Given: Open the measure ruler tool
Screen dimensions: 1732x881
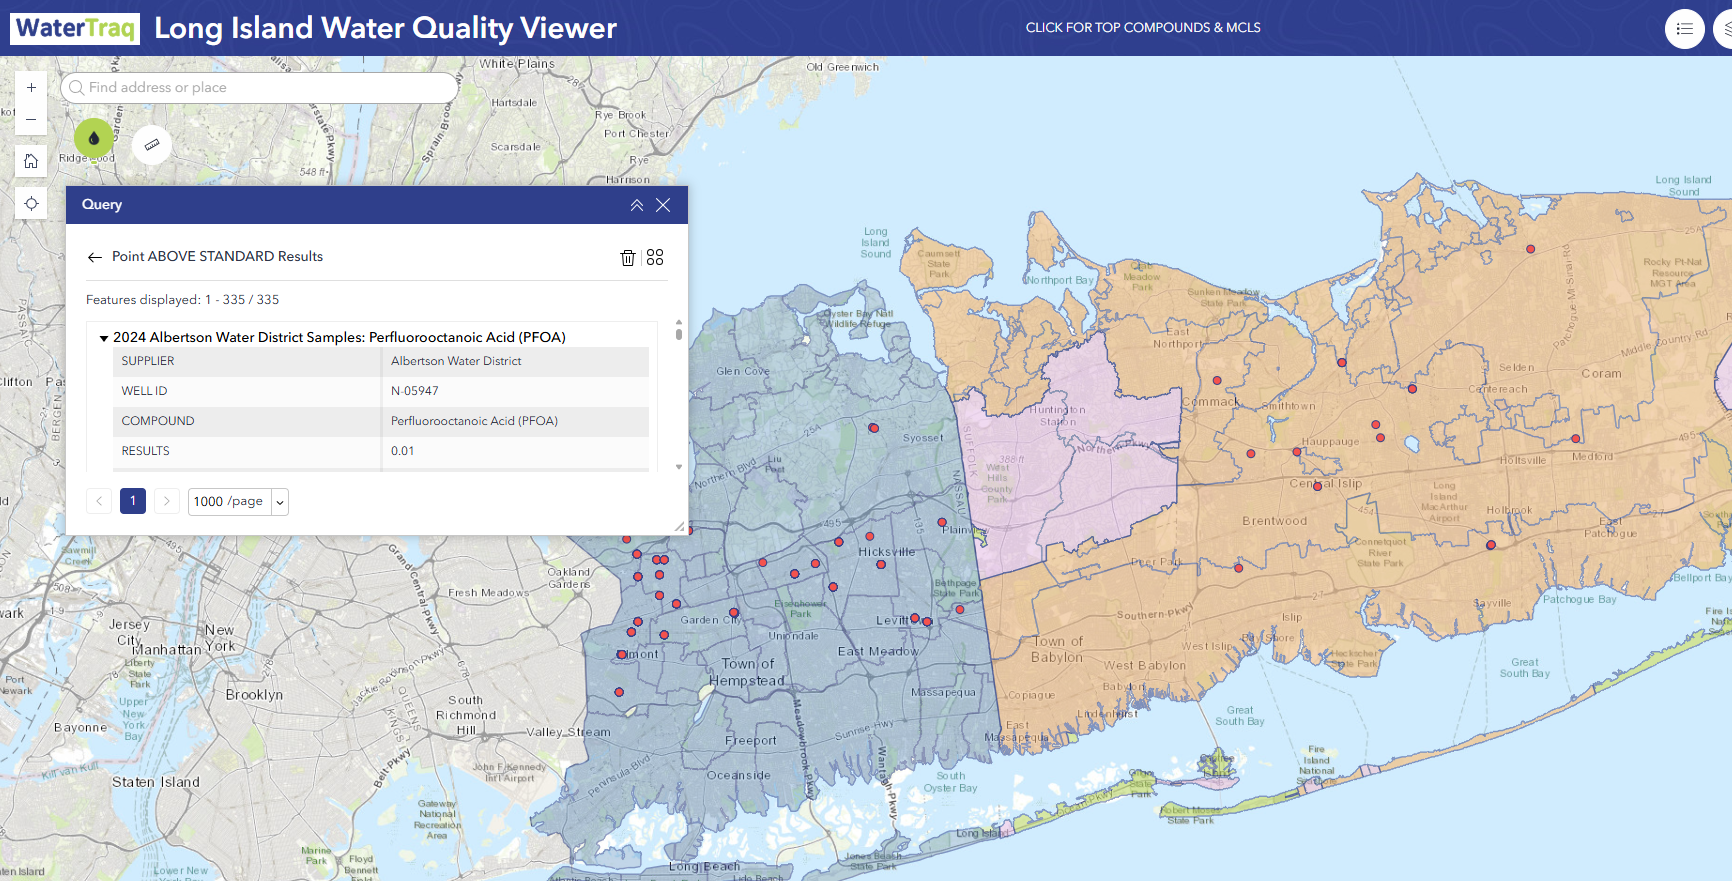Looking at the screenshot, I should click(152, 145).
